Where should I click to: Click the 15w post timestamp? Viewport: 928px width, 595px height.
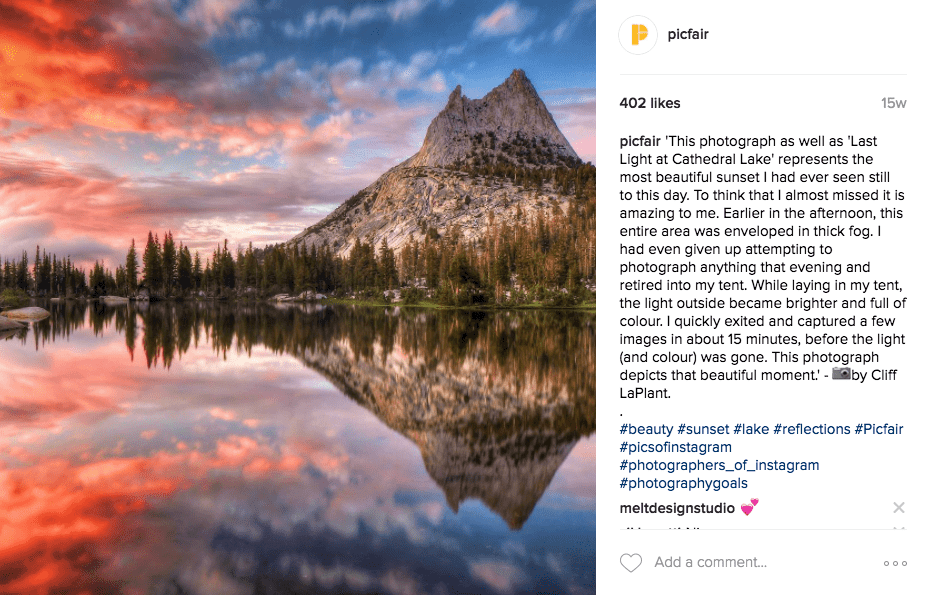pos(893,103)
